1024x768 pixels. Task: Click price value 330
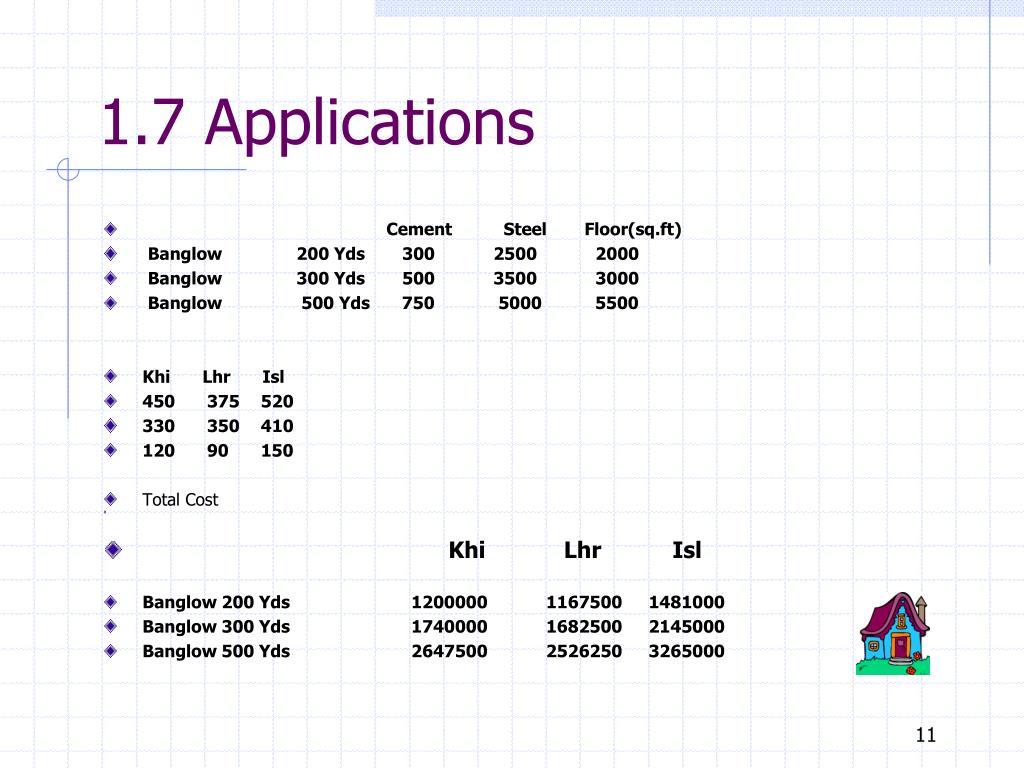tap(159, 426)
